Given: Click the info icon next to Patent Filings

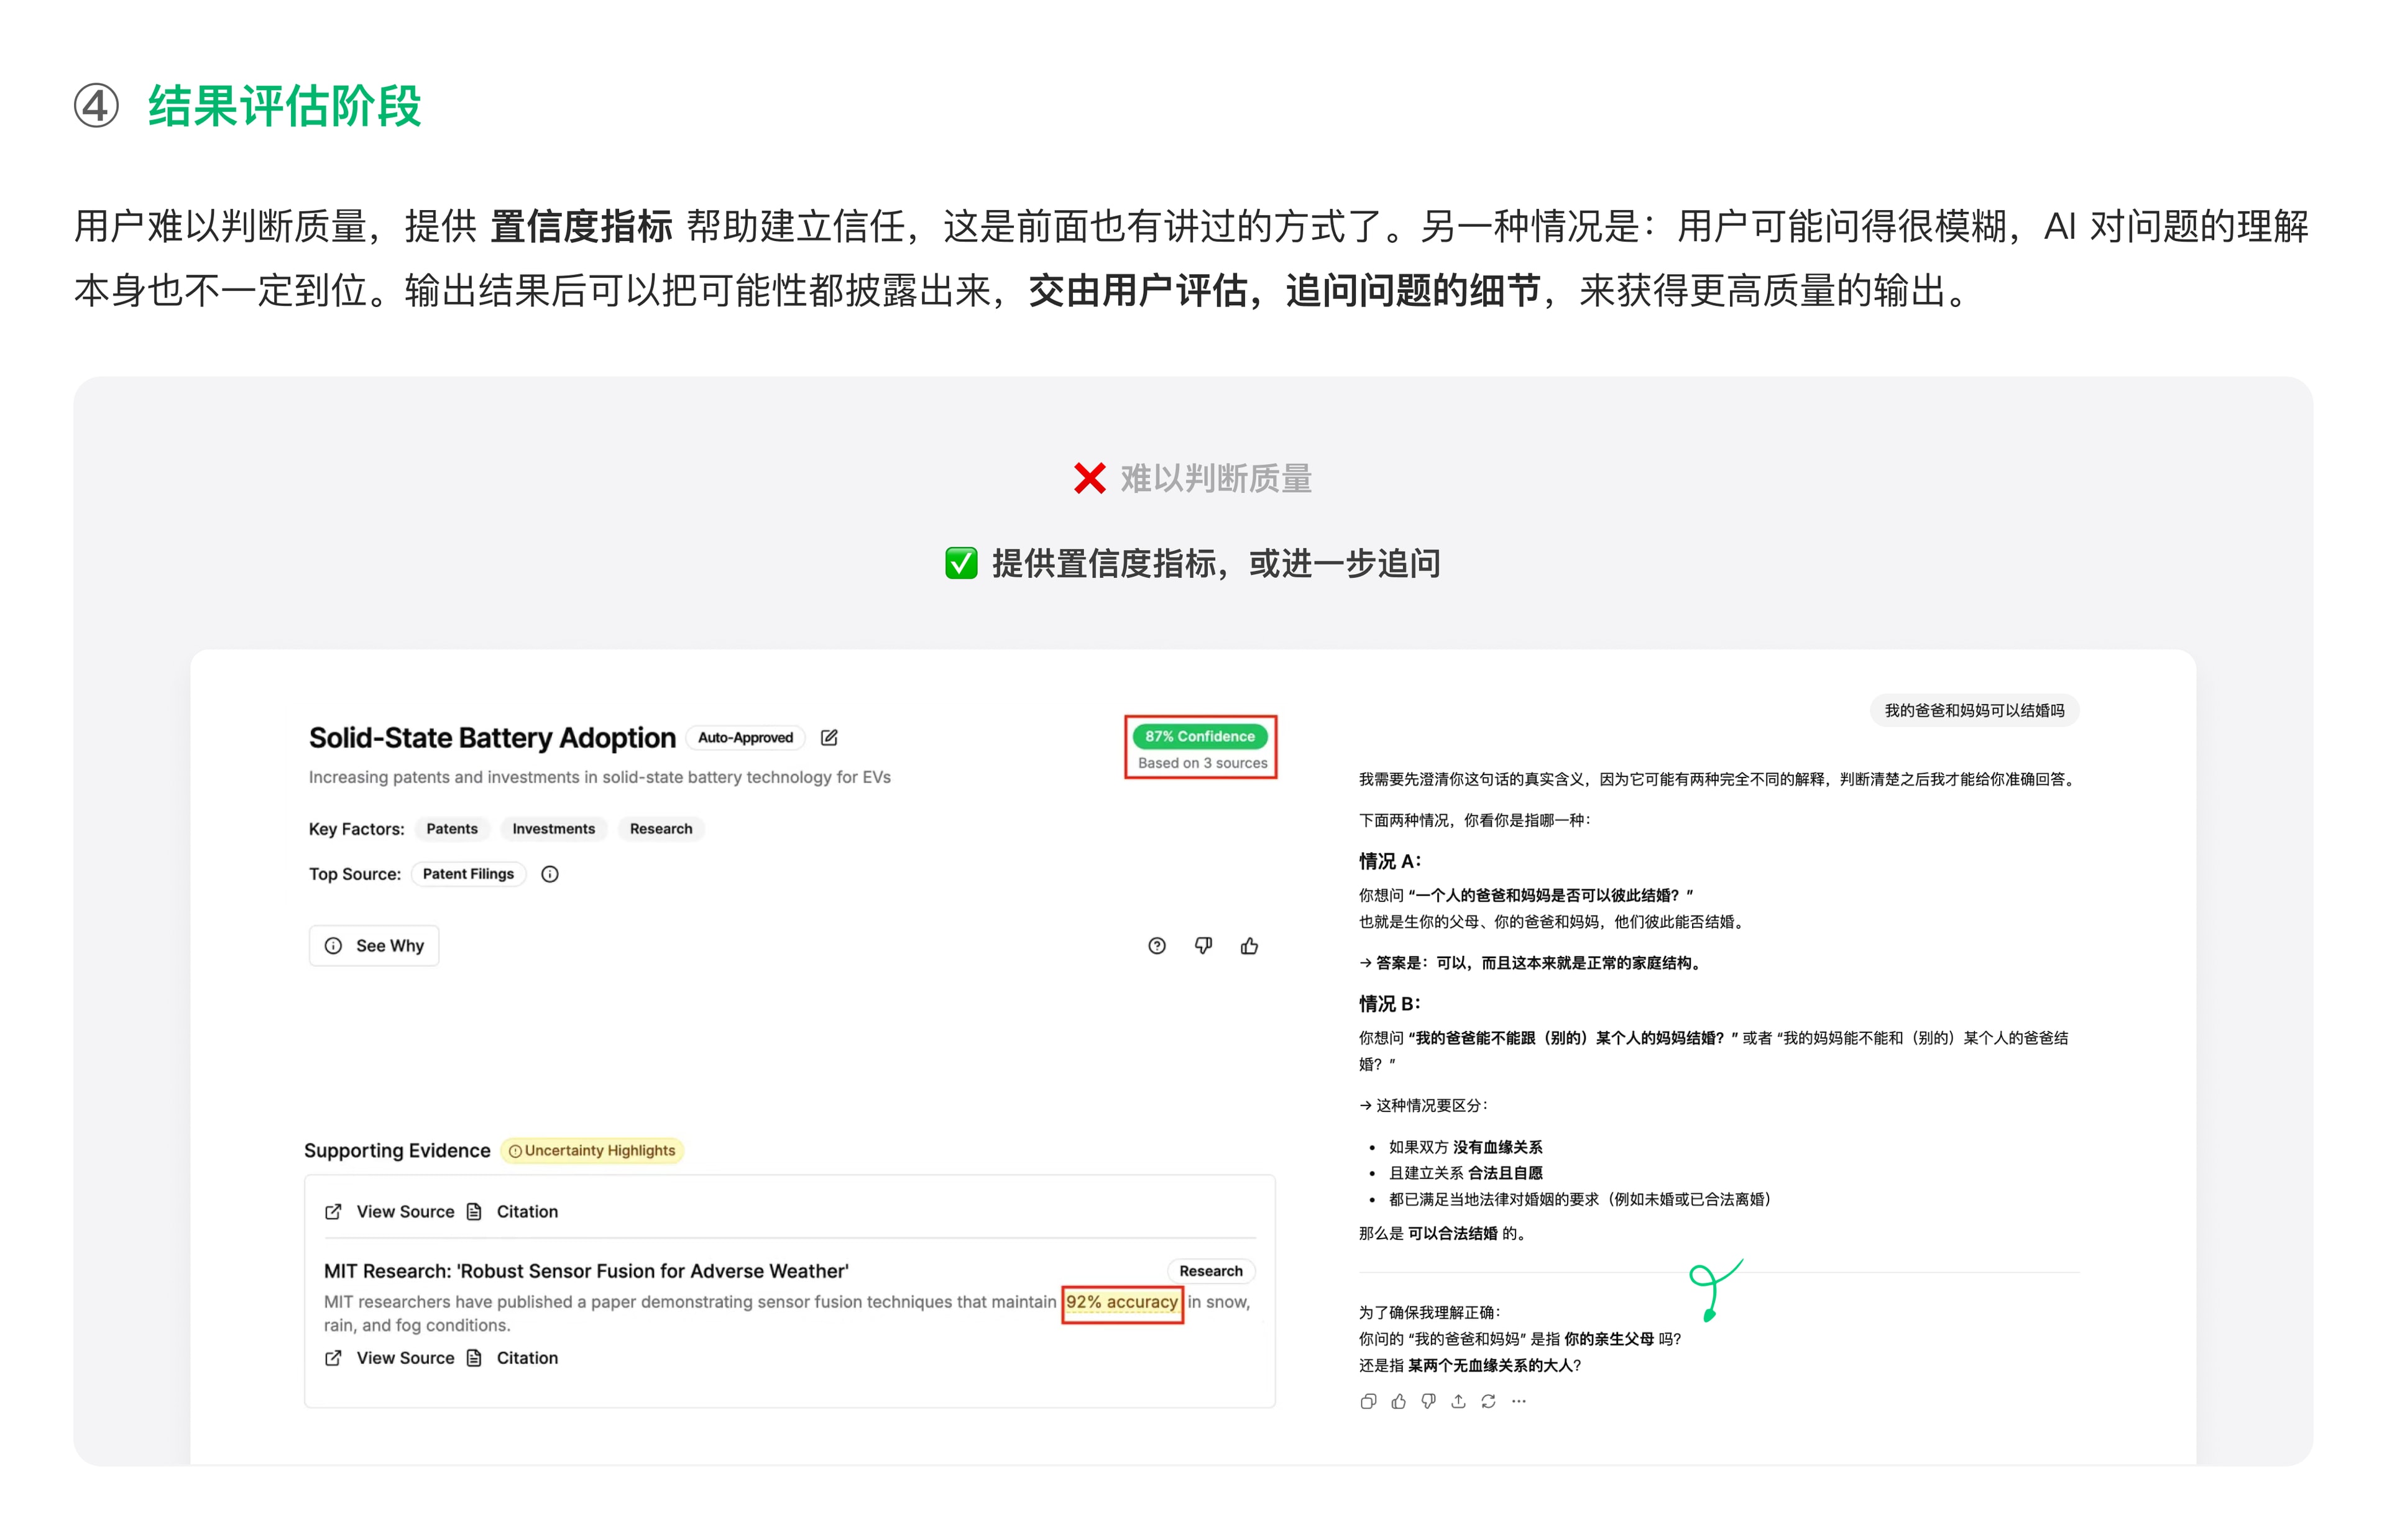Looking at the screenshot, I should (x=549, y=874).
